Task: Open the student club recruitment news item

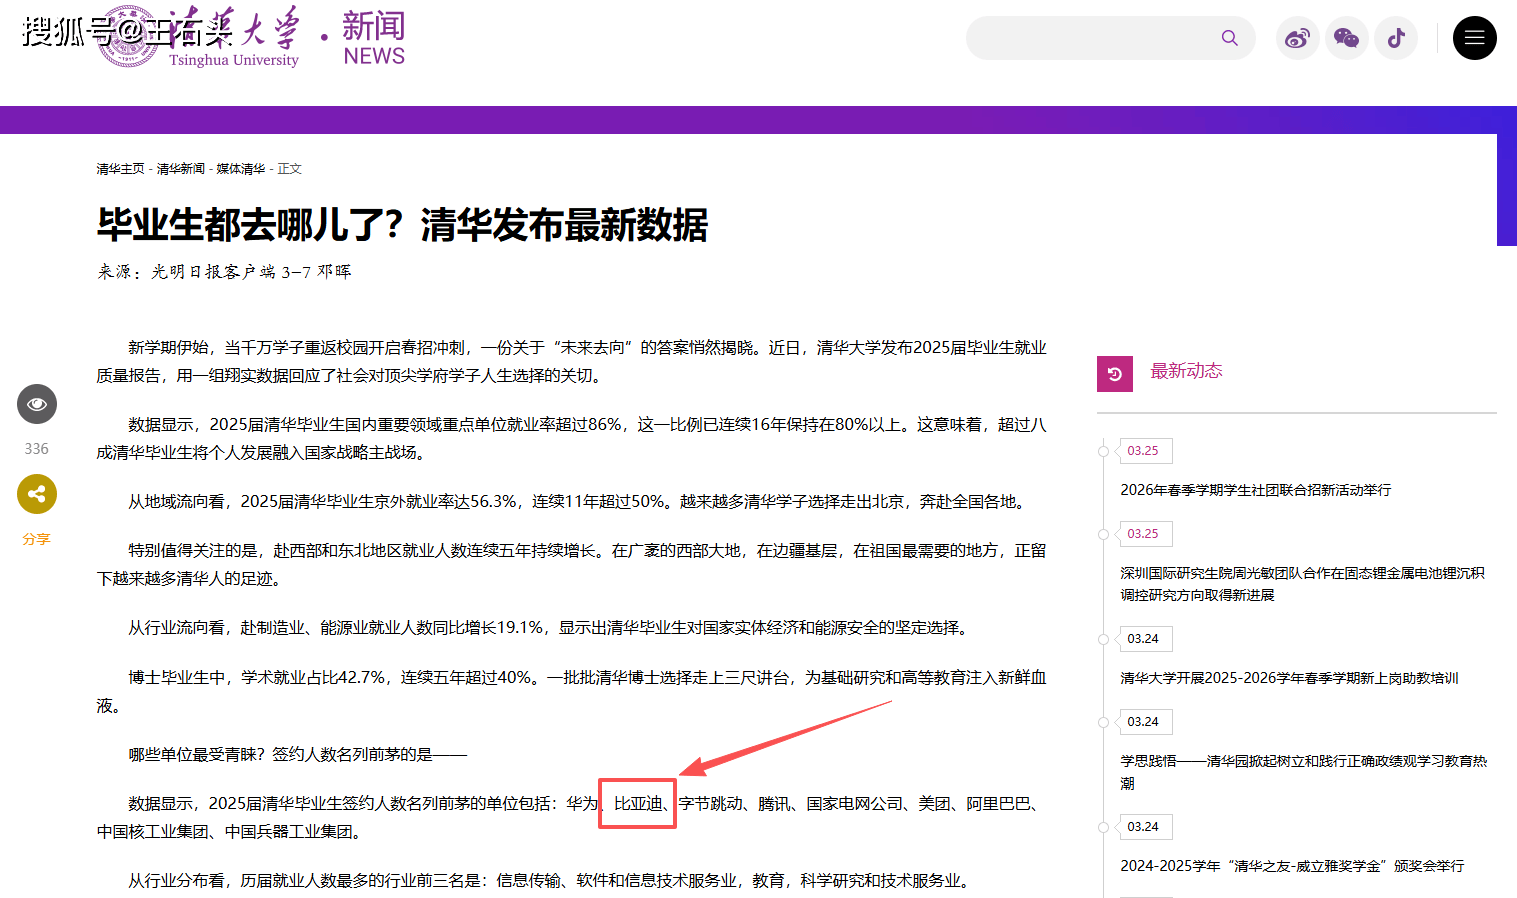Action: coord(1255,490)
